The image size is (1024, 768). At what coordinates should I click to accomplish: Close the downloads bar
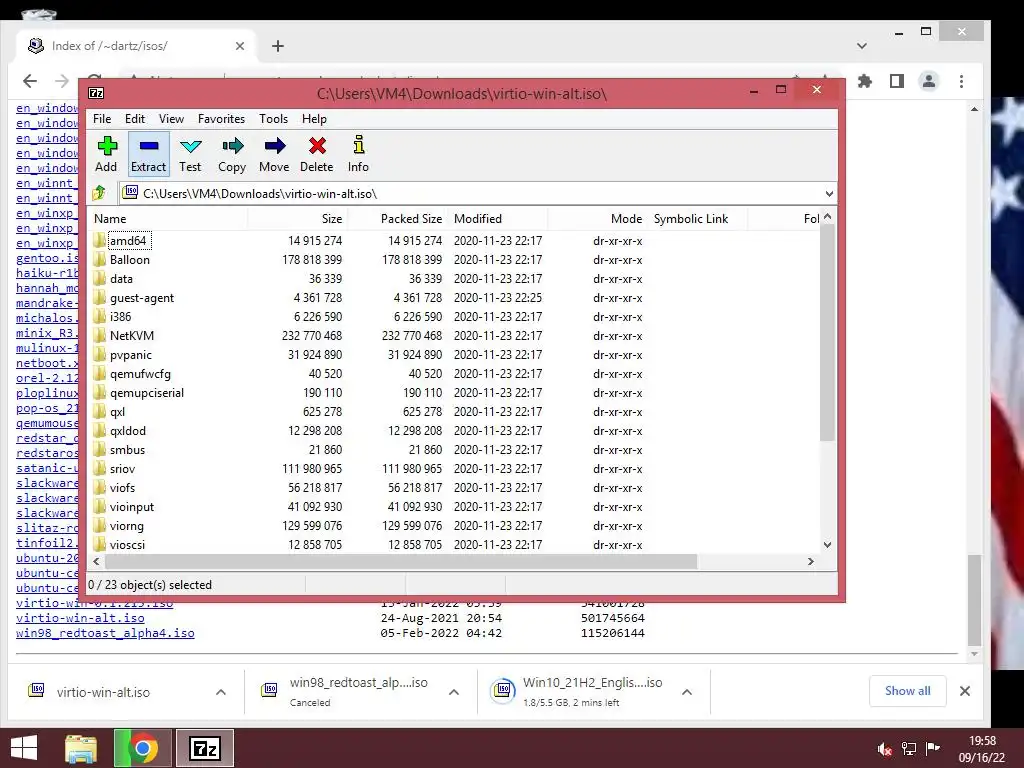(x=965, y=691)
